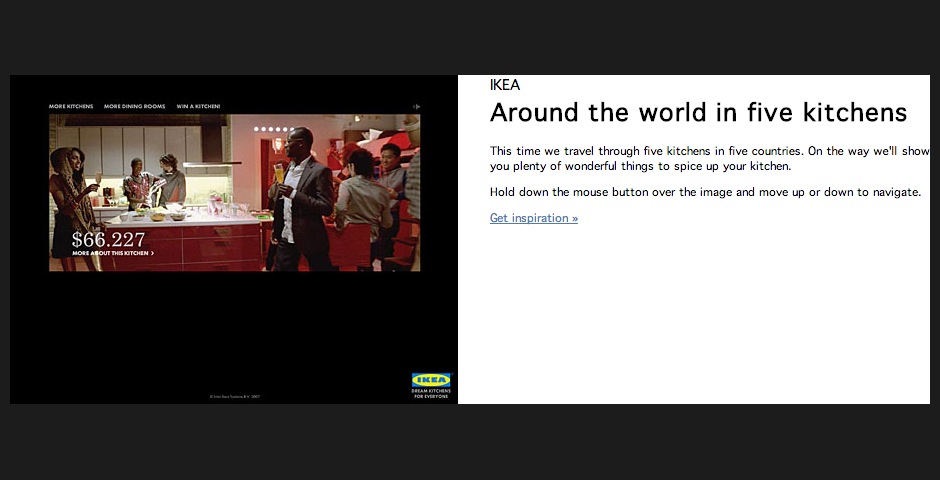The width and height of the screenshot is (940, 480).
Task: Select the Win a Kitchen! menu item
Action: pos(198,107)
